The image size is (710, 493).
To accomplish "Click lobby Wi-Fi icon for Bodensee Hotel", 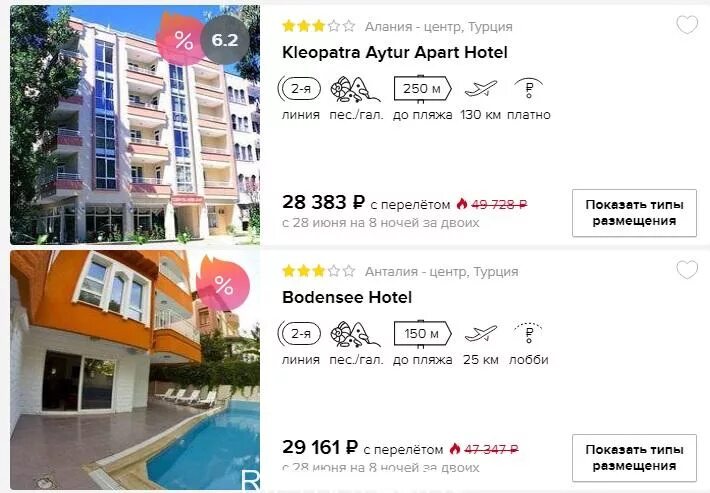I will 528,333.
